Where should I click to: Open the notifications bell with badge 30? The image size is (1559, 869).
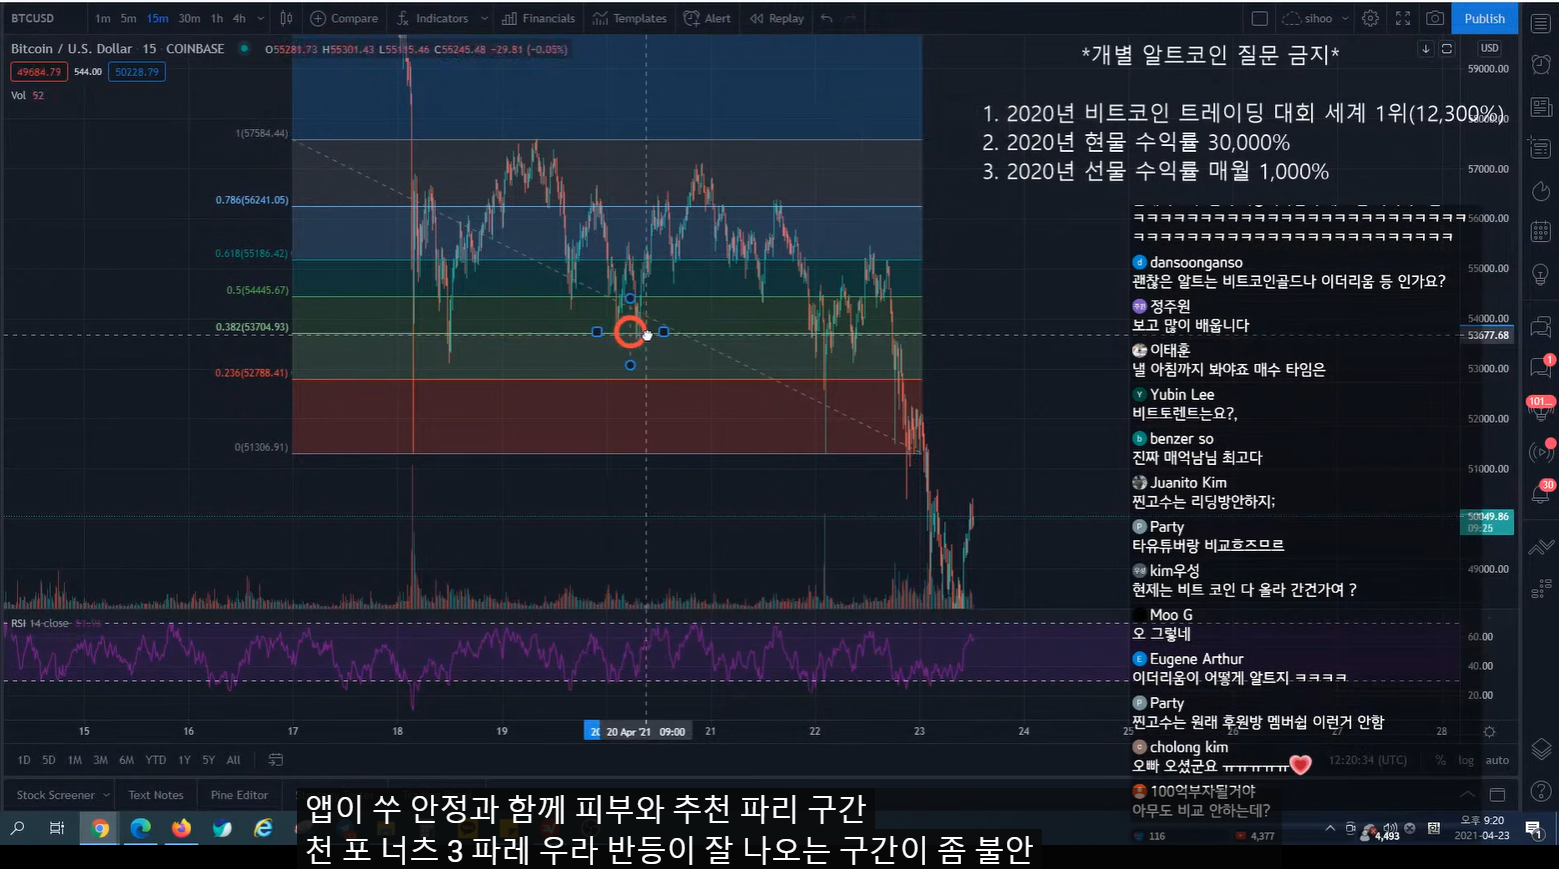tap(1541, 492)
